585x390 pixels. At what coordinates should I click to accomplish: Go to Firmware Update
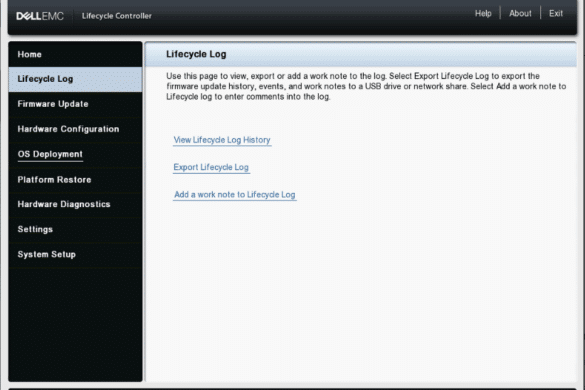[x=75, y=104]
